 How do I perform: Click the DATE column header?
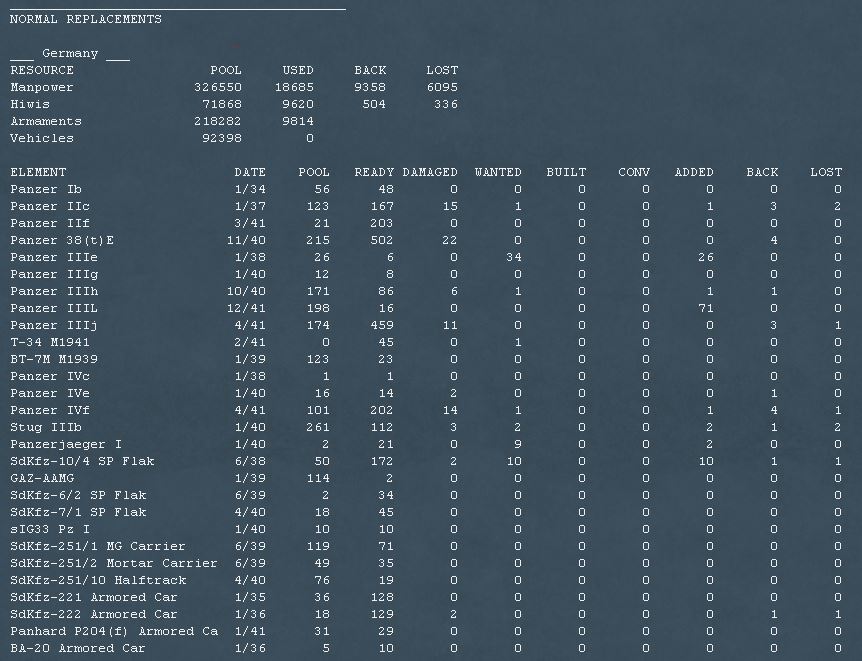point(250,172)
